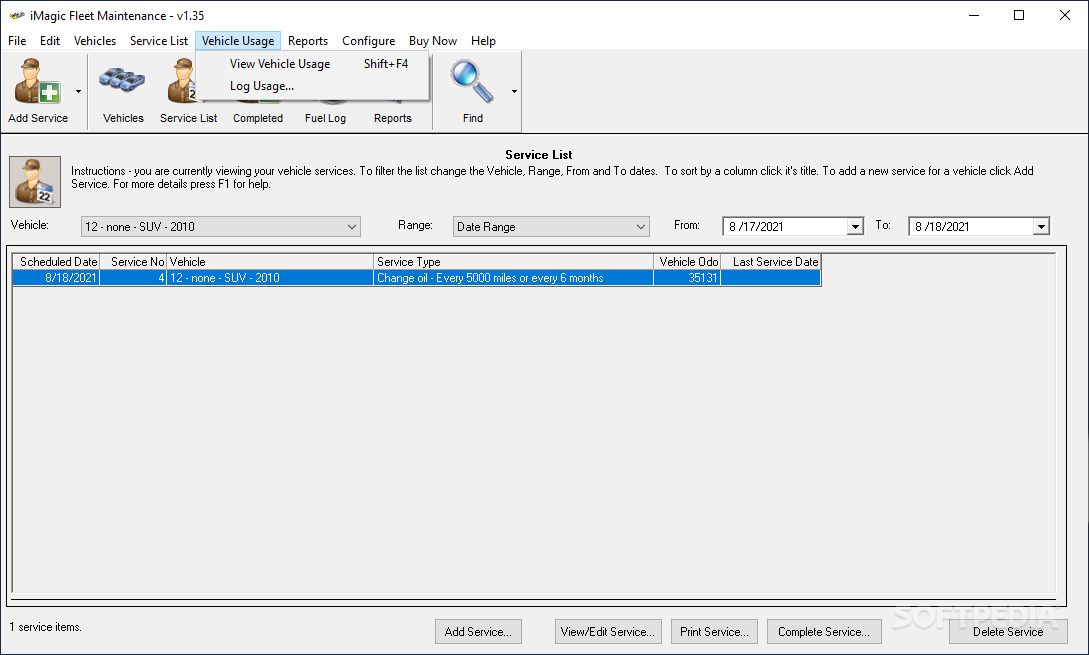Open the Service List menu
This screenshot has width=1089, height=655.
[159, 41]
